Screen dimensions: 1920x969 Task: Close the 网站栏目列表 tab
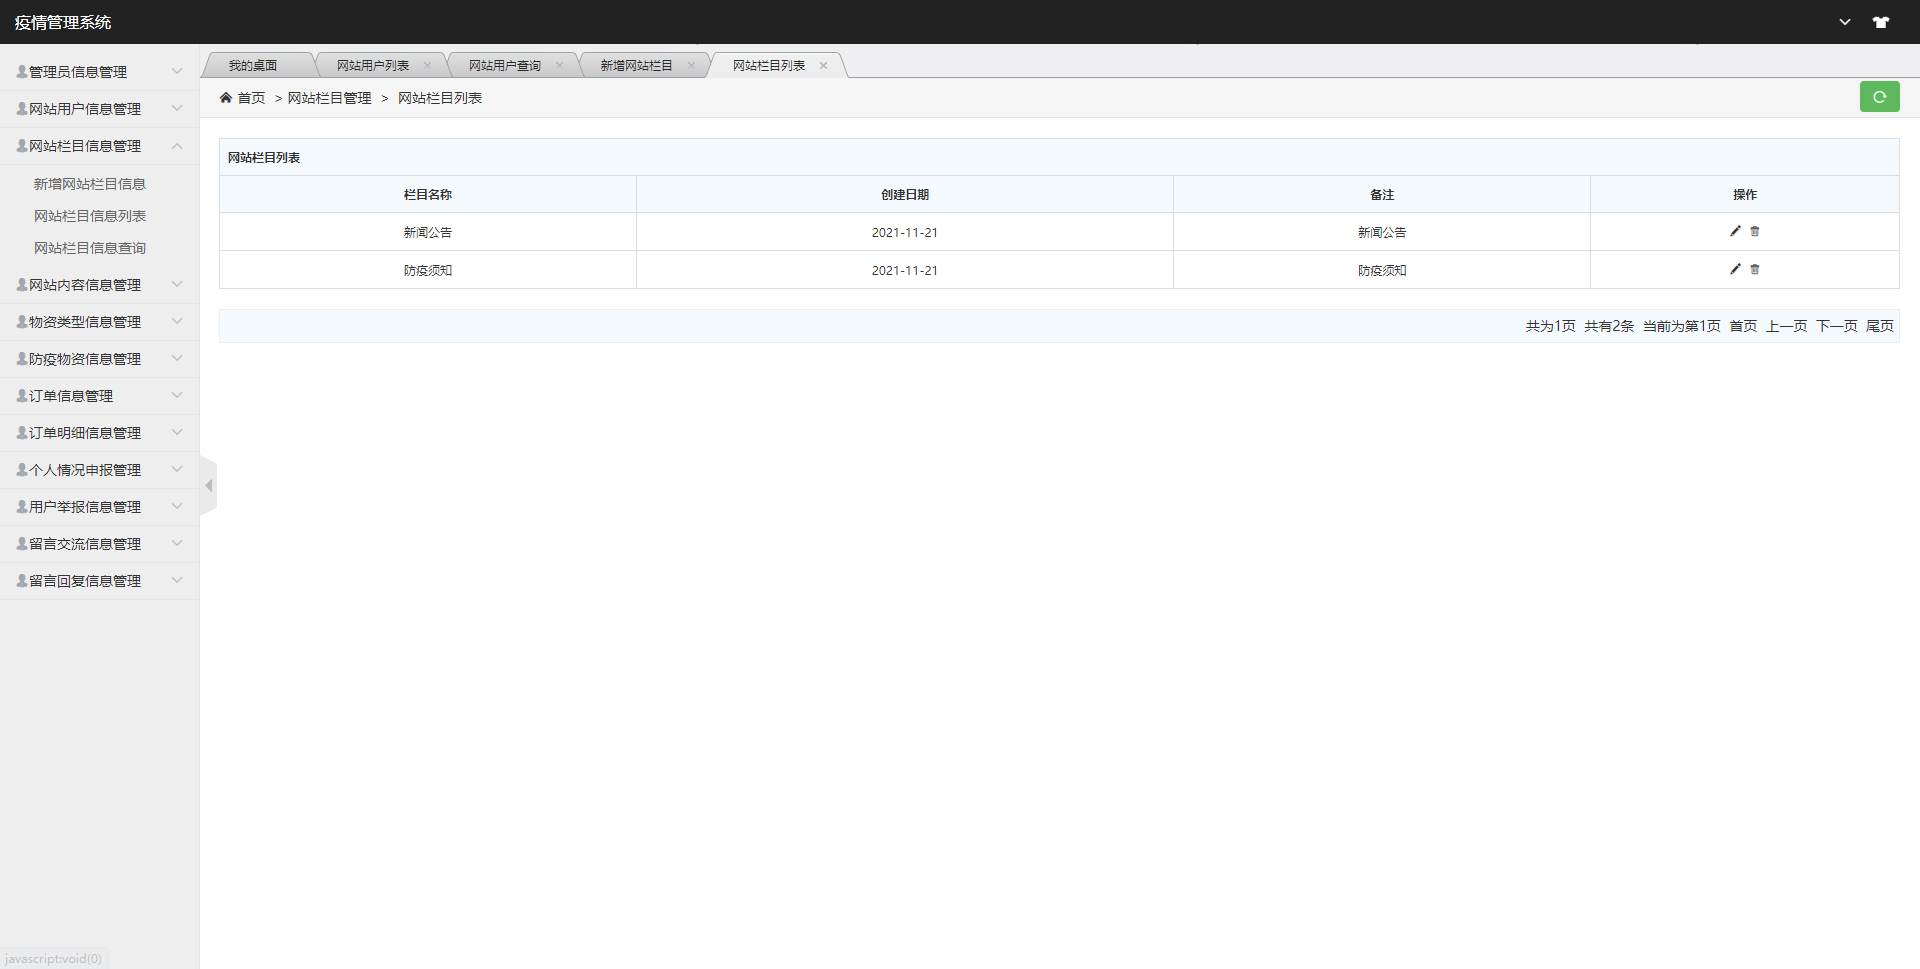pos(823,66)
